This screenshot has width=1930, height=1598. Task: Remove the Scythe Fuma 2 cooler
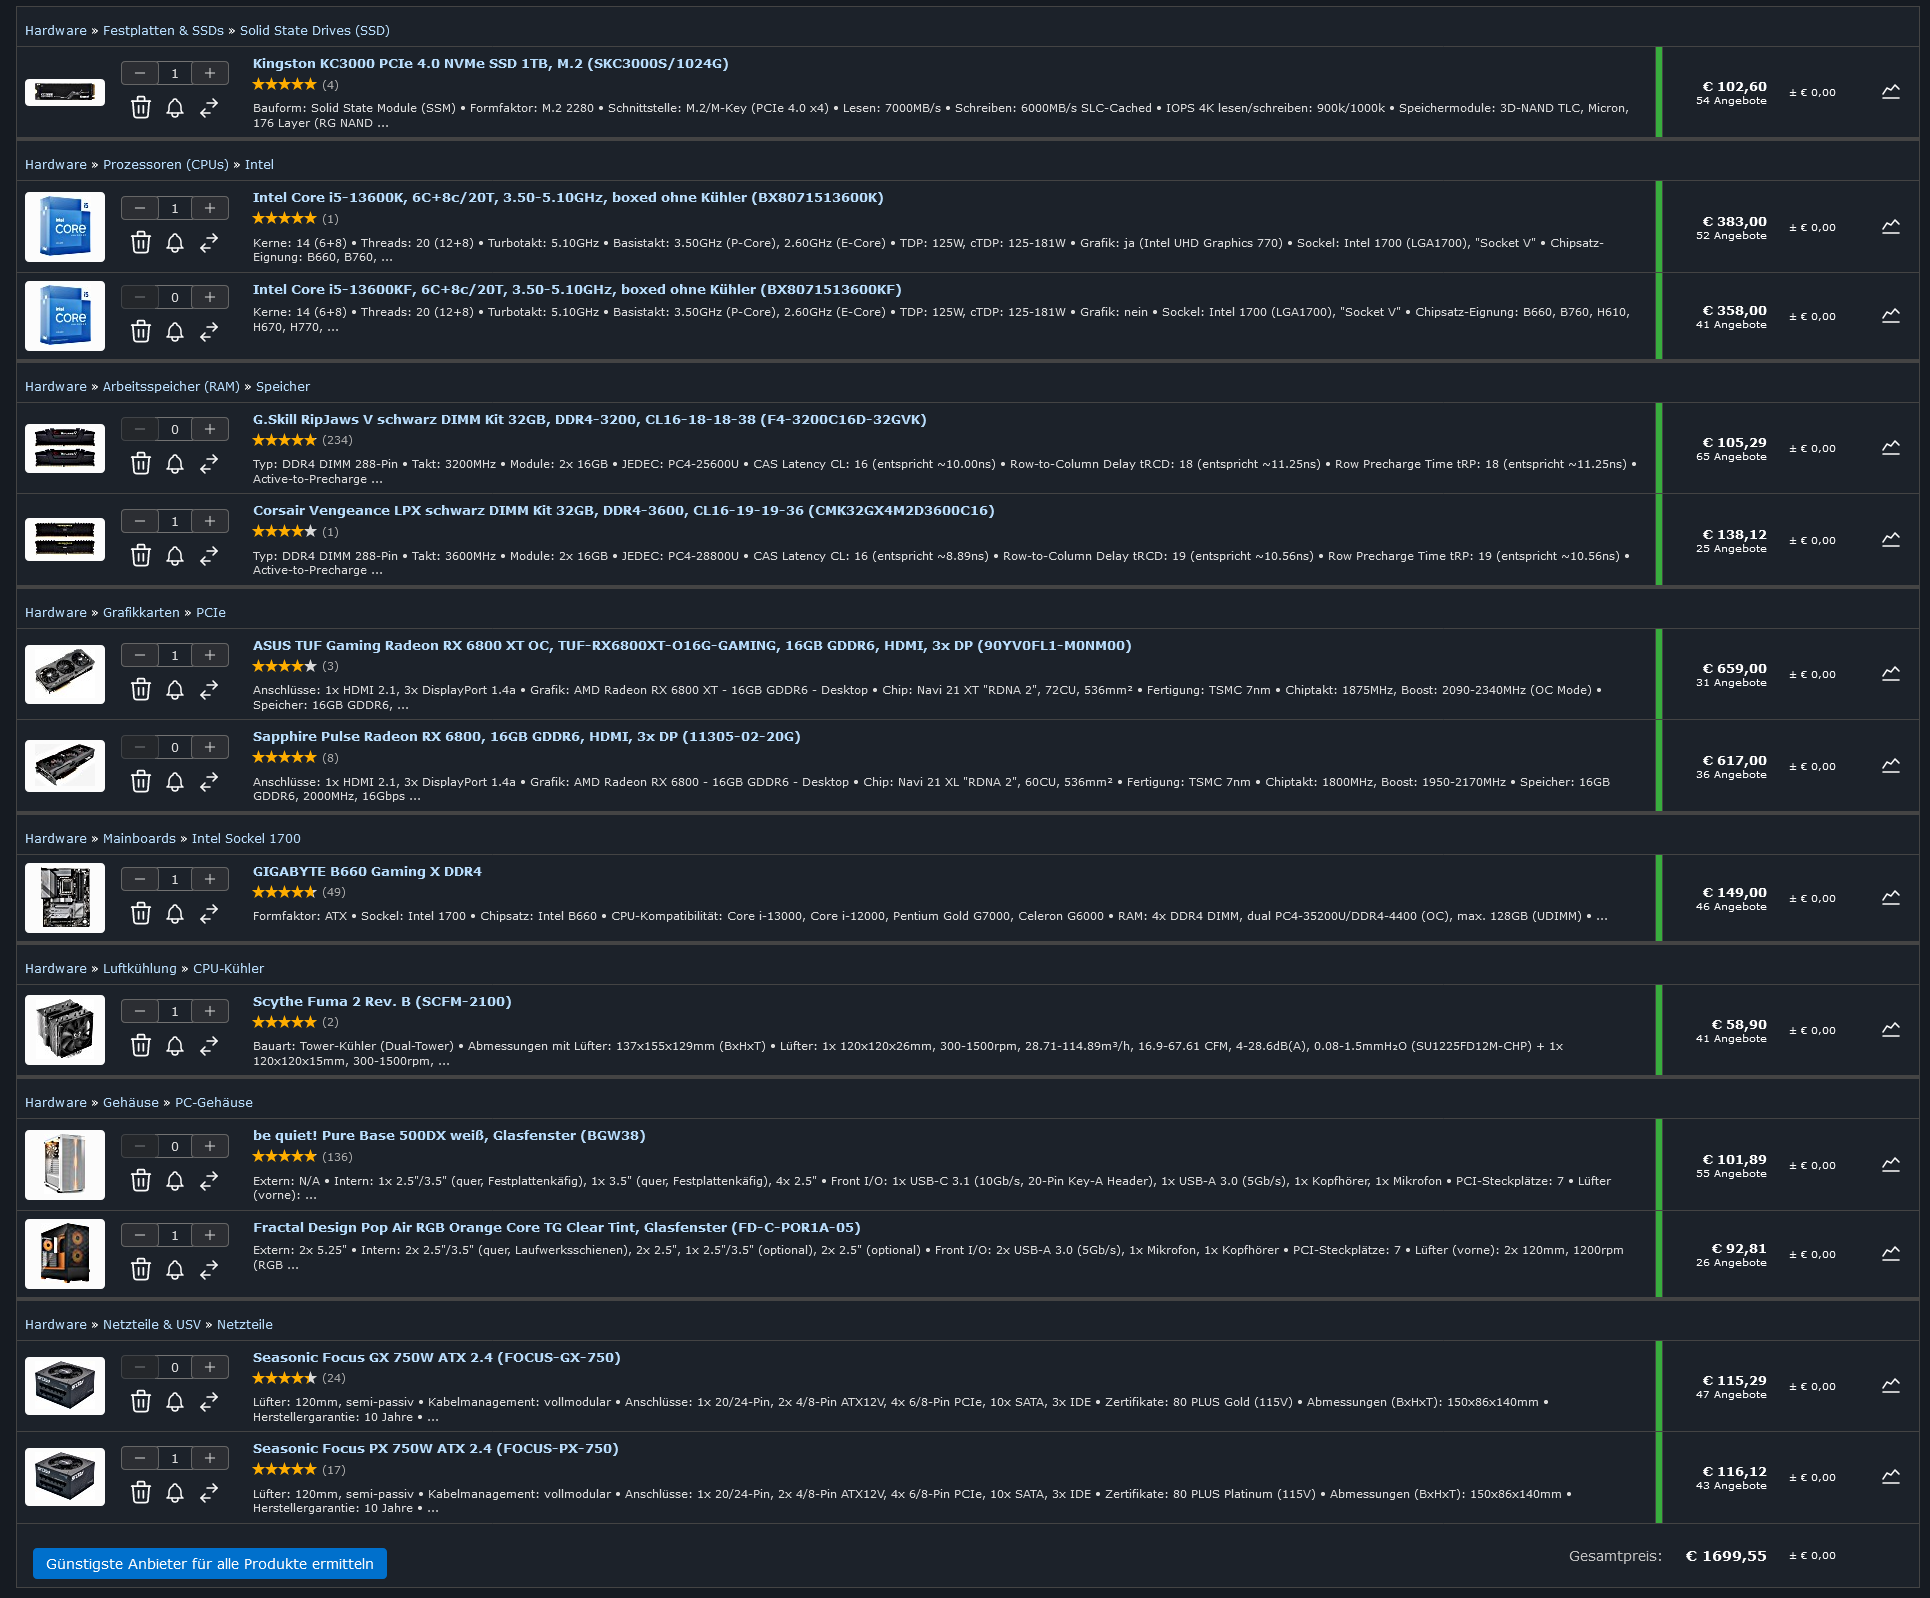click(x=141, y=1046)
